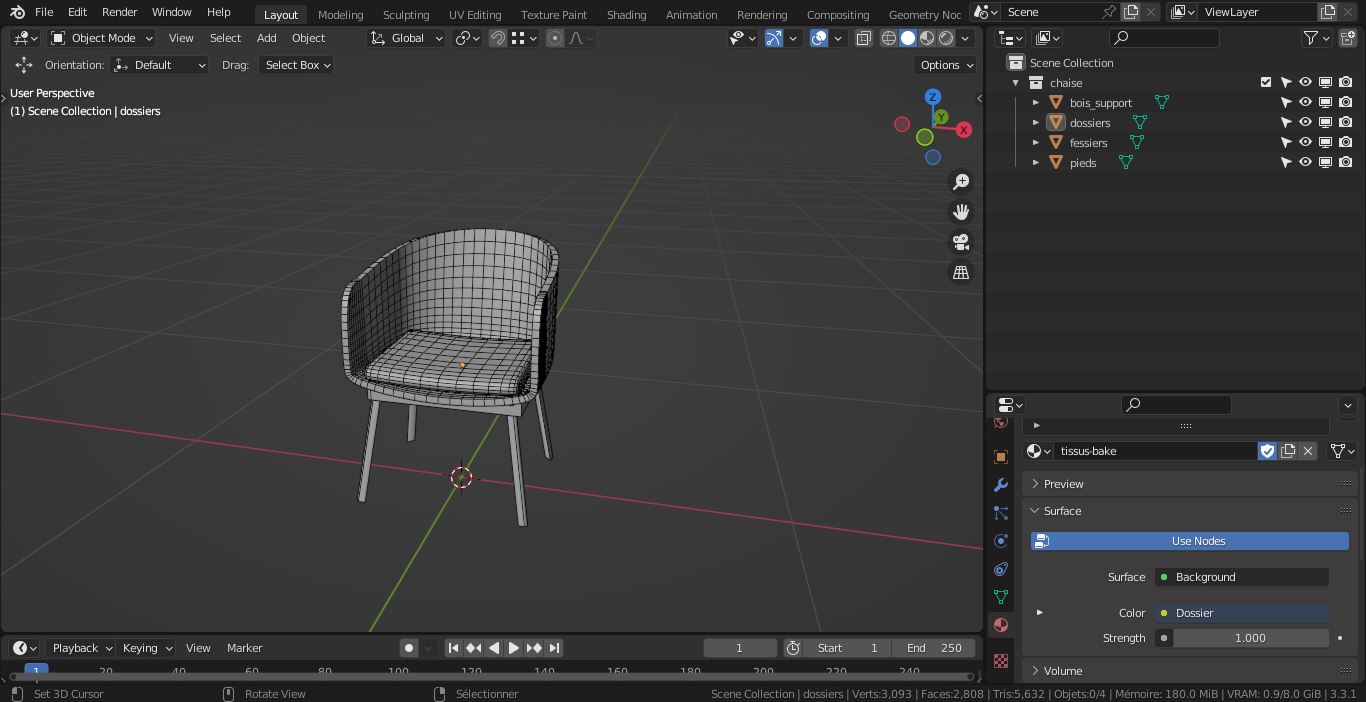Switch to the UV Editing workspace tab
1366x702 pixels.
pos(474,14)
